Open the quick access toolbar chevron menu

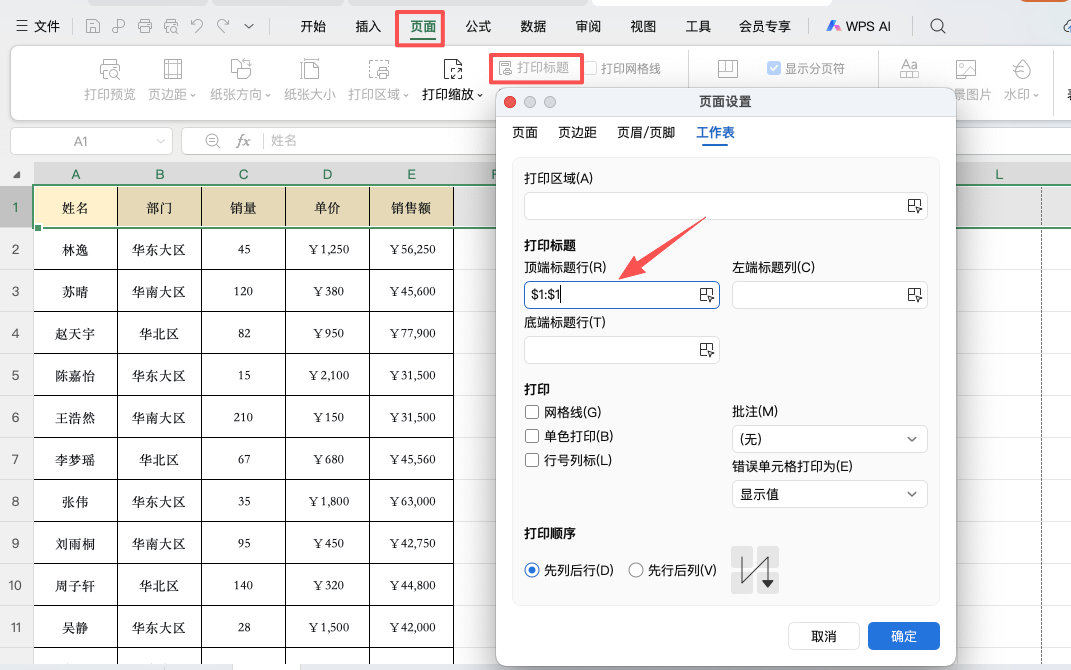(249, 26)
